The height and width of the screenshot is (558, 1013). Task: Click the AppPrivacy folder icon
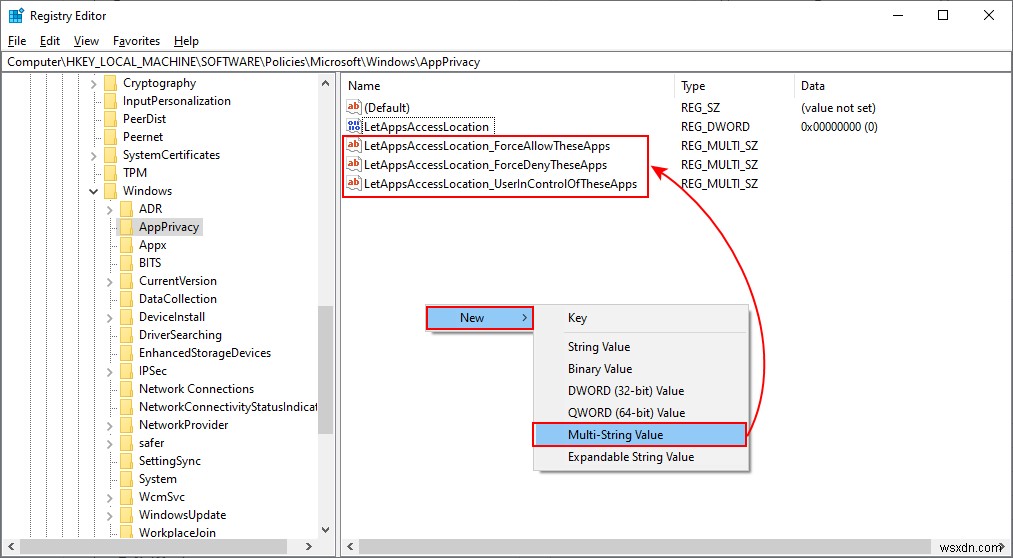pos(127,227)
